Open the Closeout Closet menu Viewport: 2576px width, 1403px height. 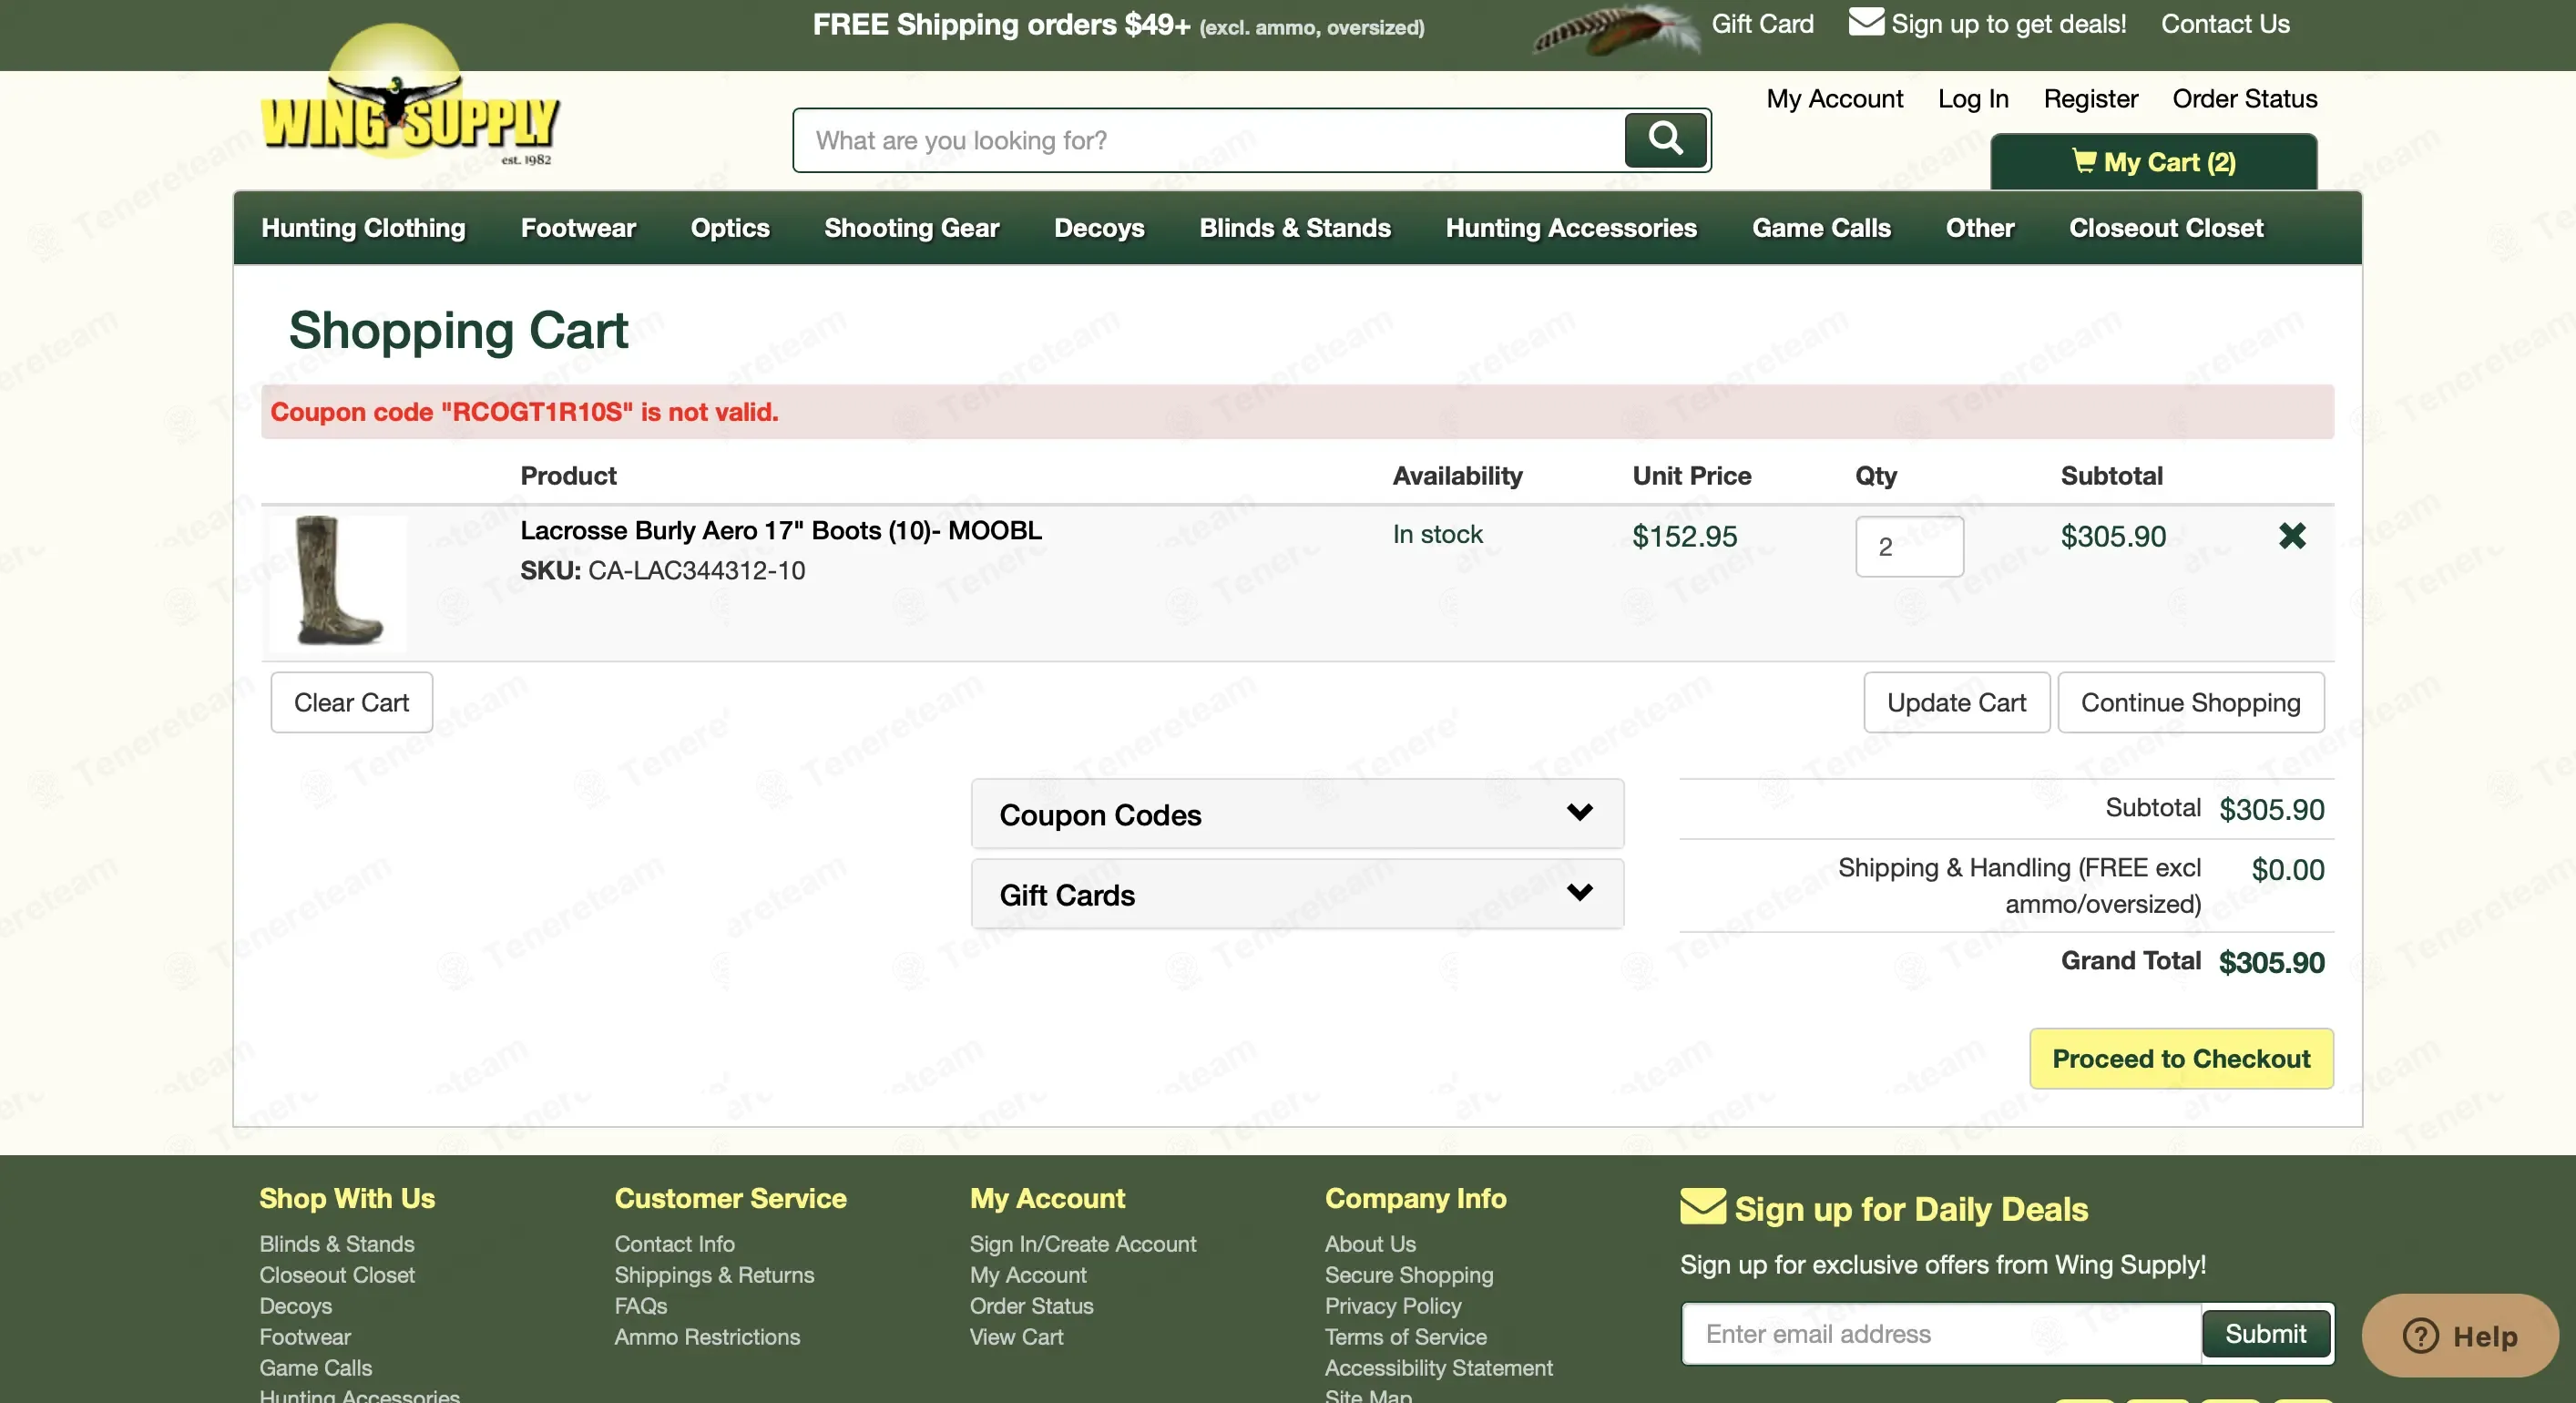[x=2166, y=228]
